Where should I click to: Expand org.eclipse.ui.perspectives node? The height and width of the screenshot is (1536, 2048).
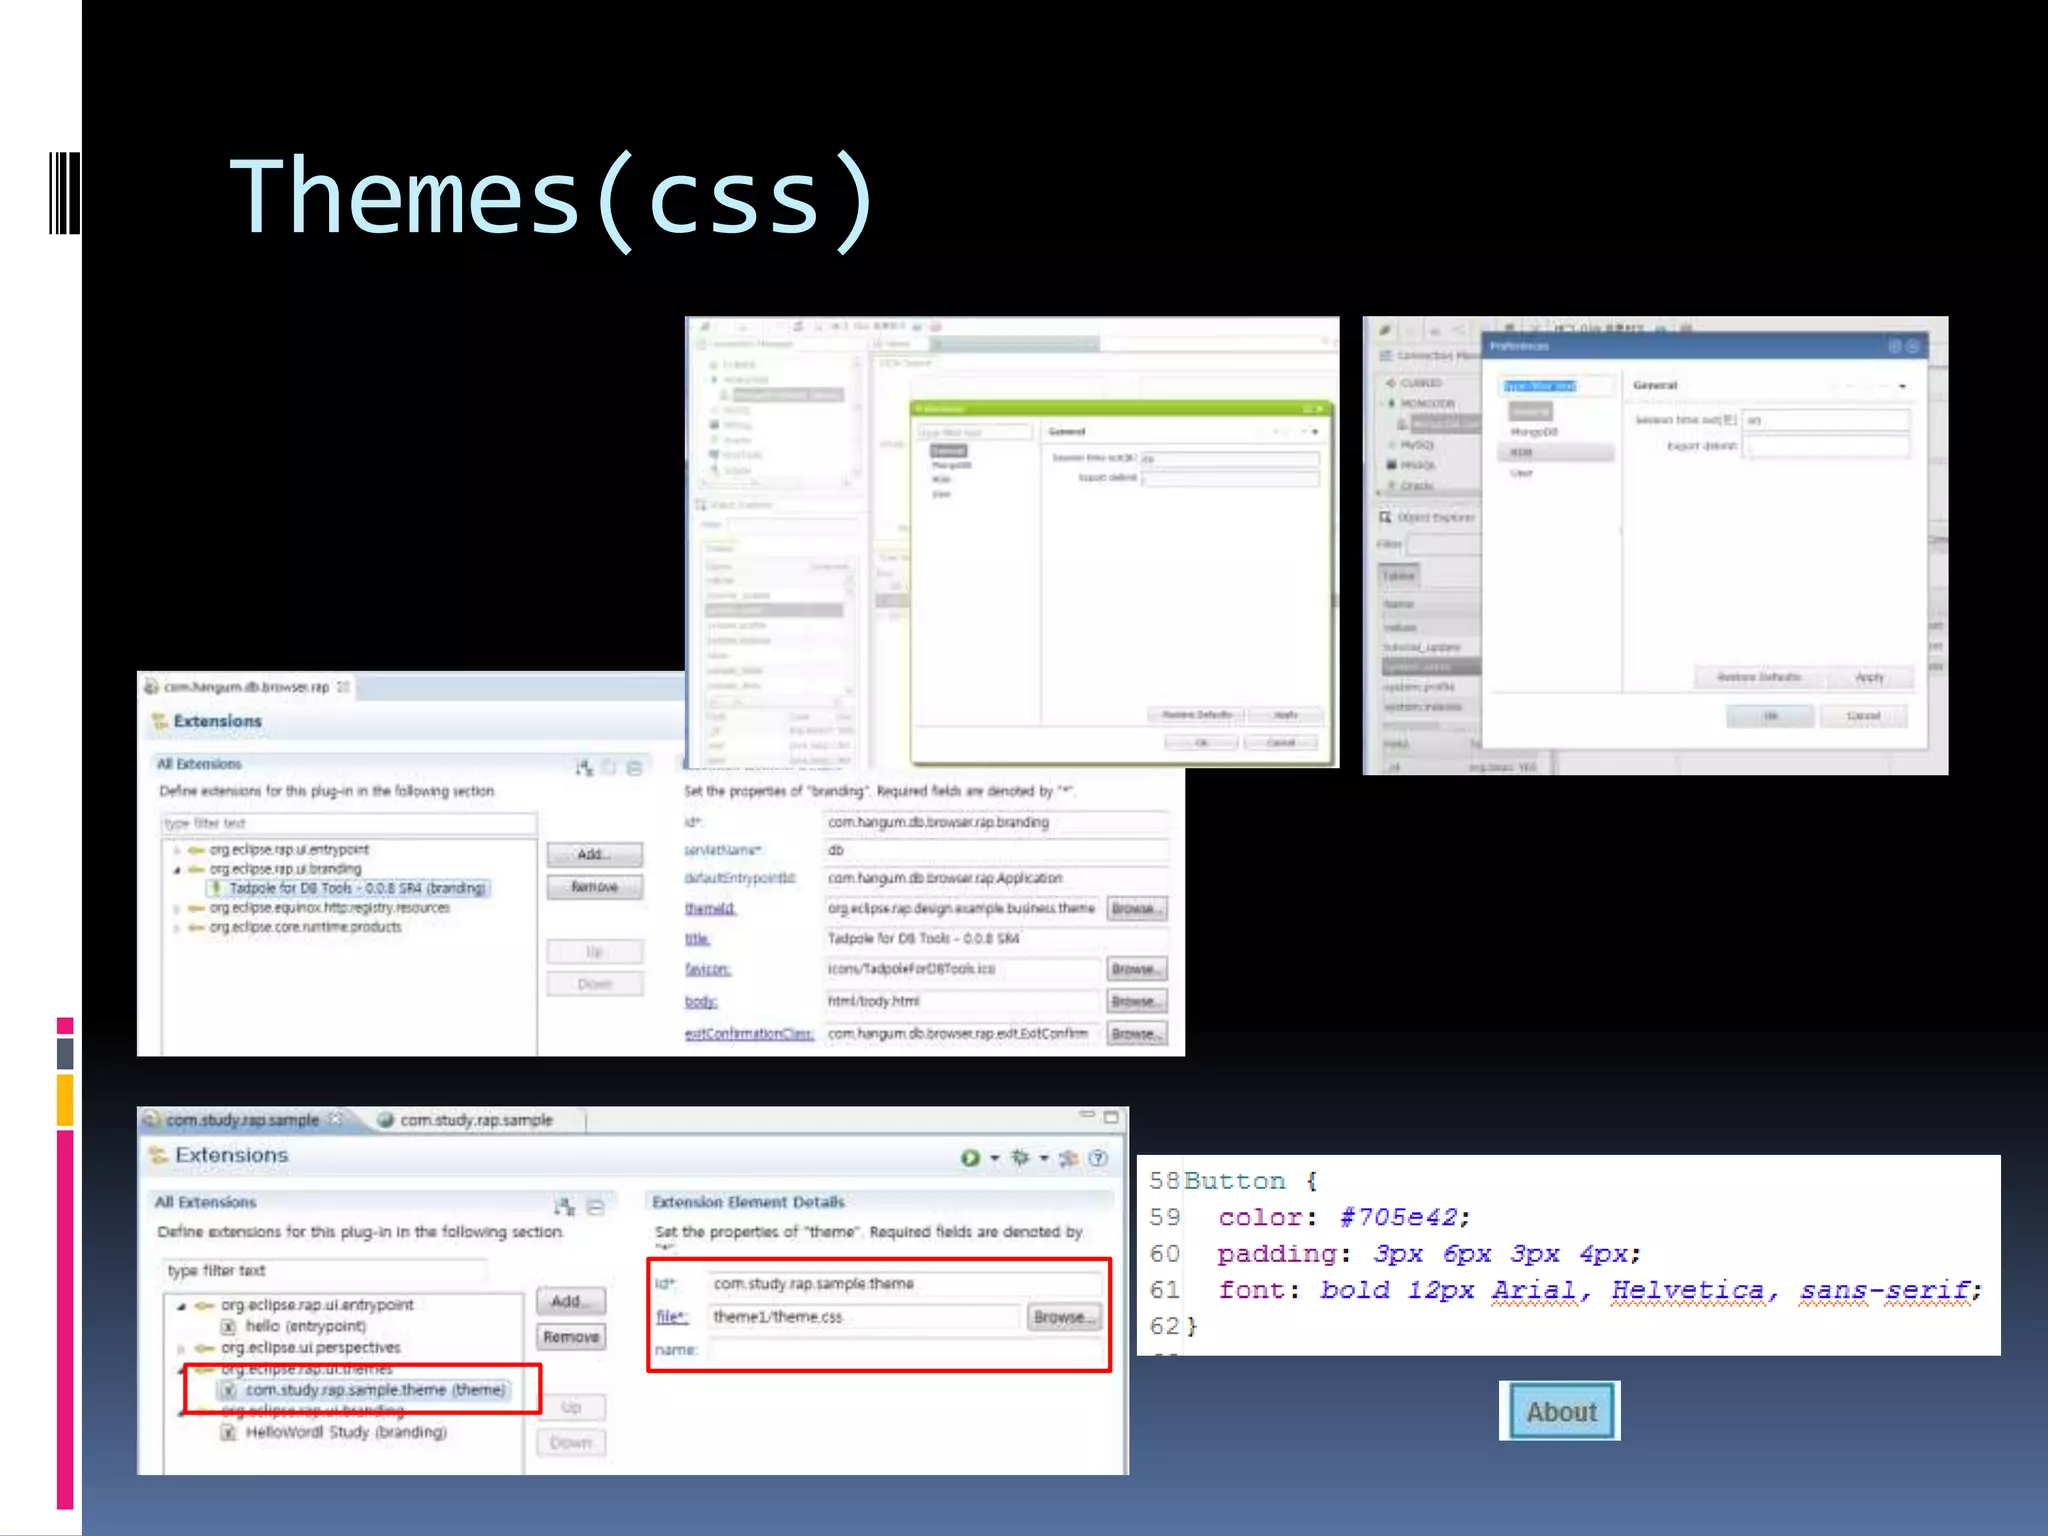181,1348
